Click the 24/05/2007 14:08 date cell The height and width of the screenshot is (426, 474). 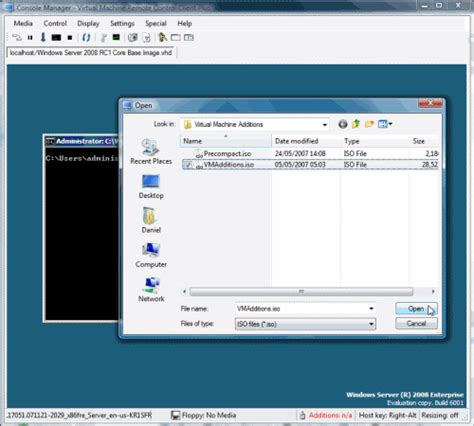pos(300,154)
